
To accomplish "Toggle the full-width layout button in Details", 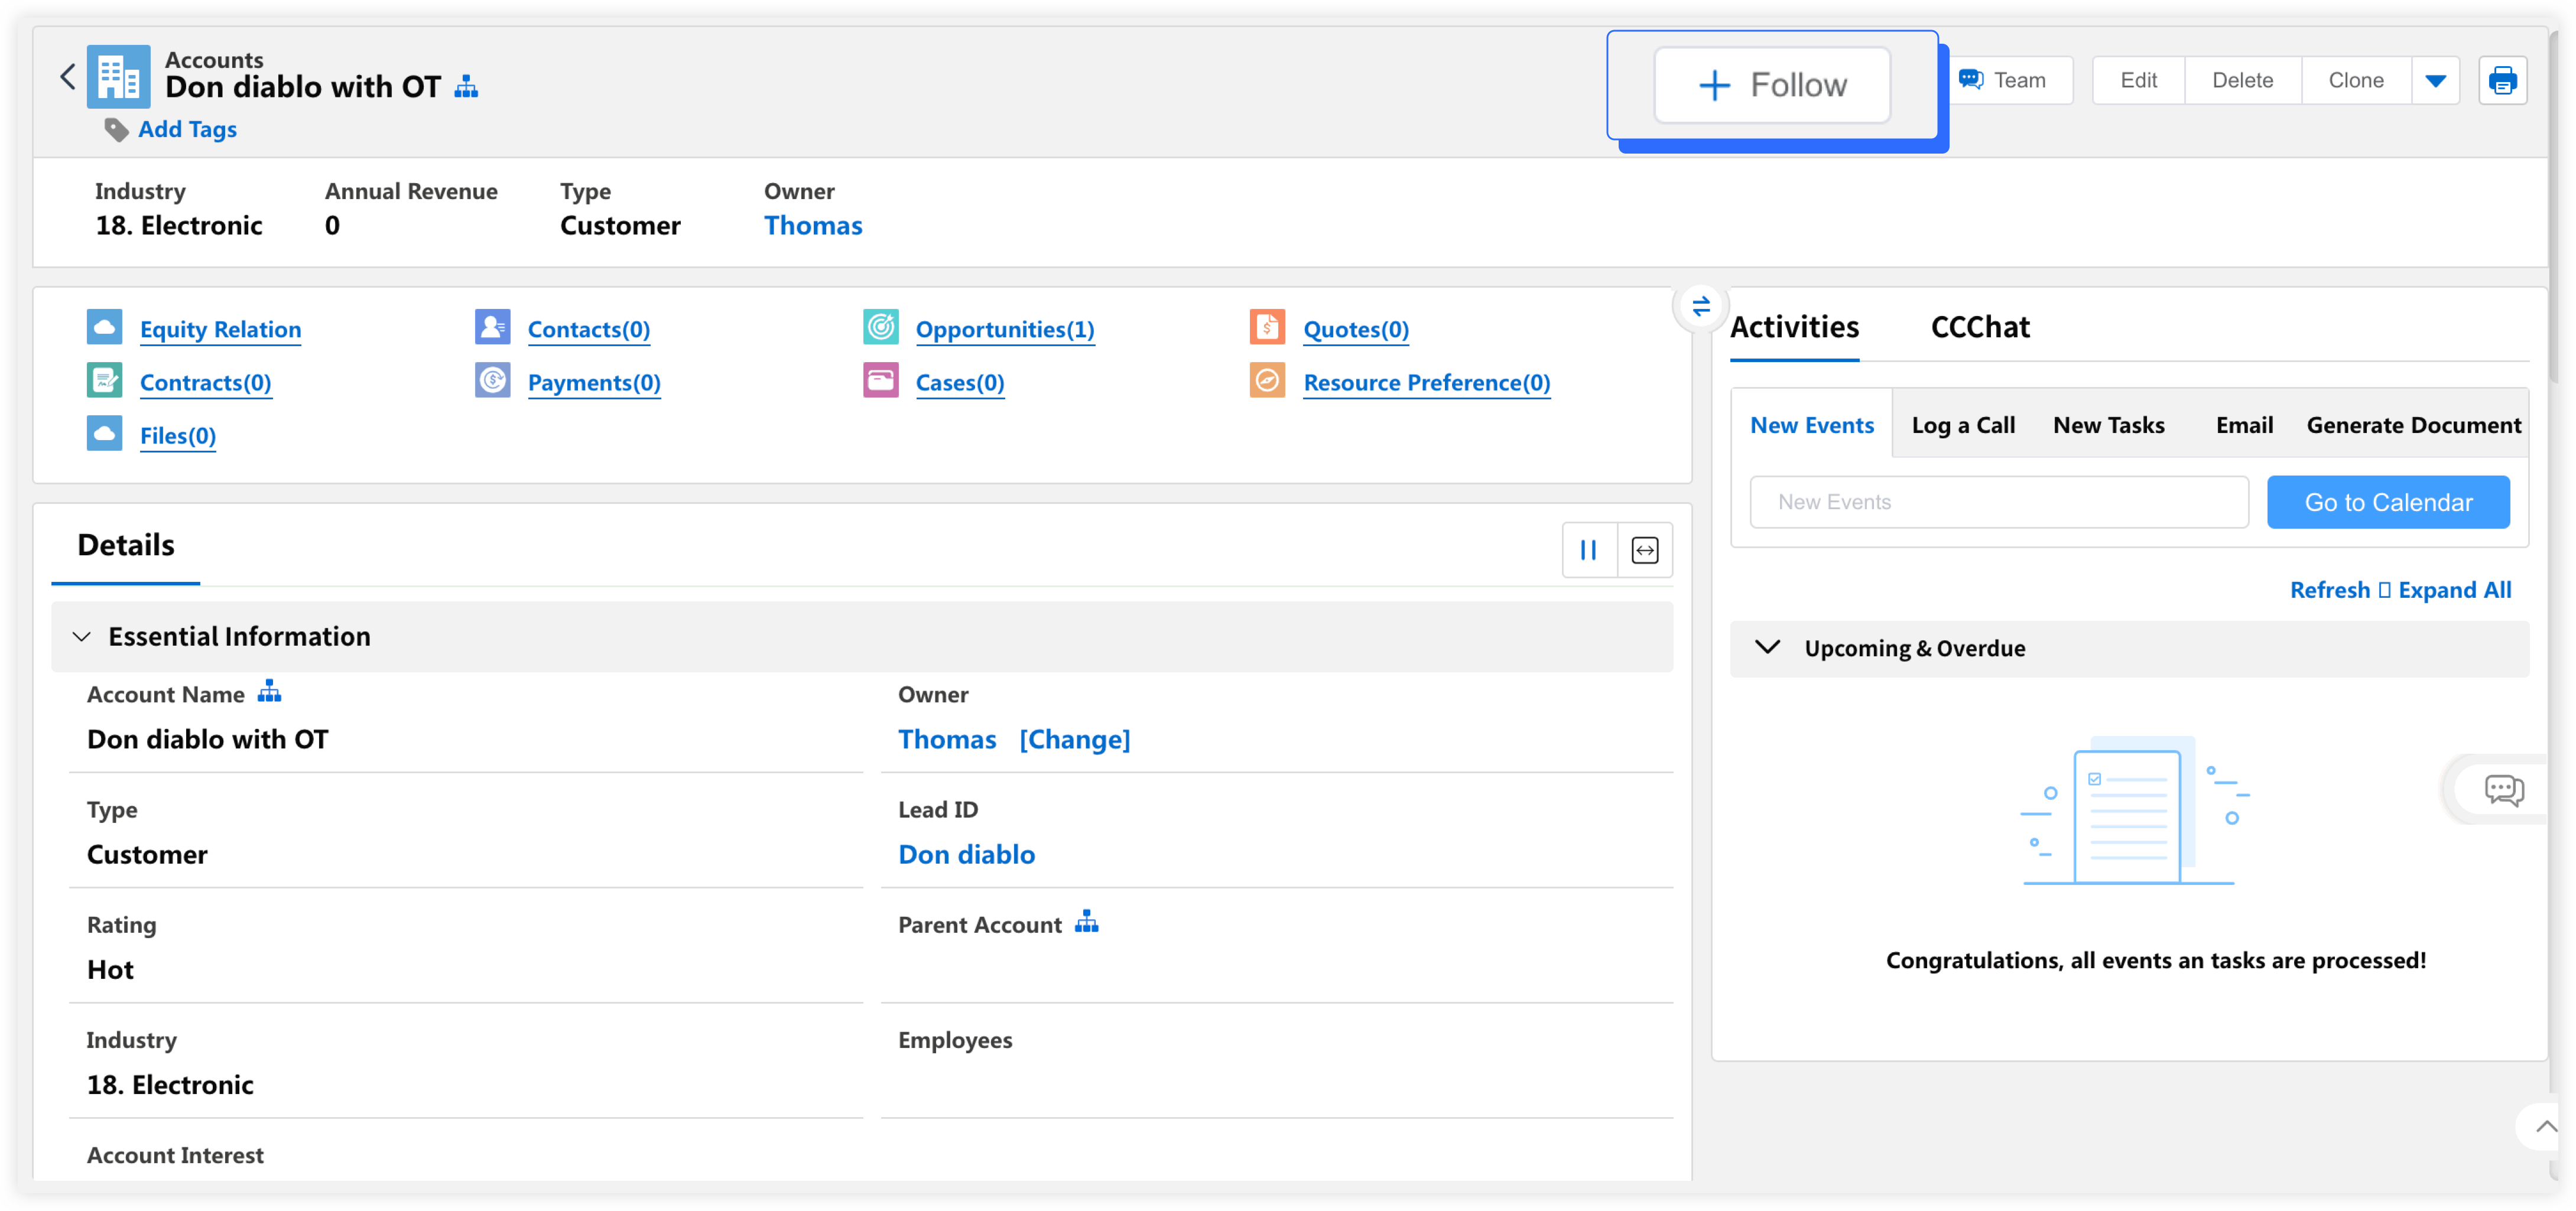I will [1645, 550].
